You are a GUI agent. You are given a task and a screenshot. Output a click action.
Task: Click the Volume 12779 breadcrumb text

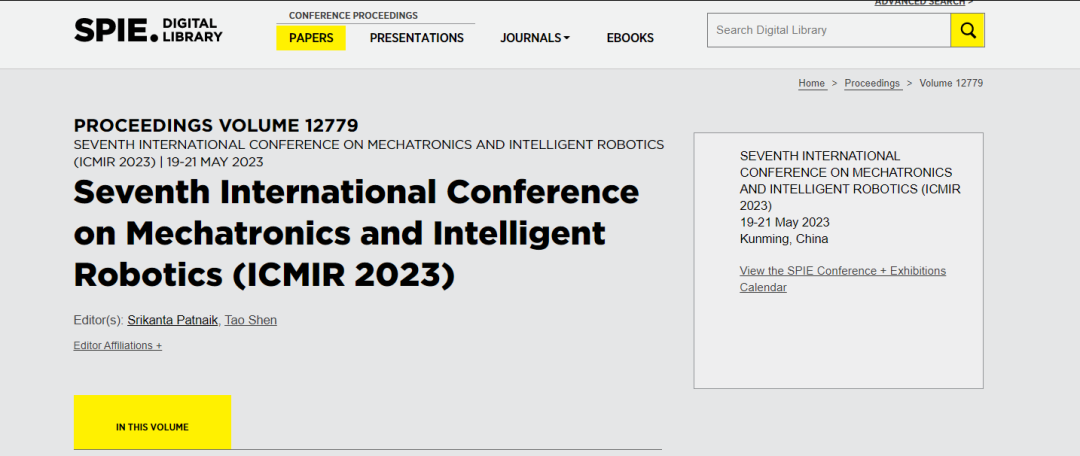click(x=951, y=83)
